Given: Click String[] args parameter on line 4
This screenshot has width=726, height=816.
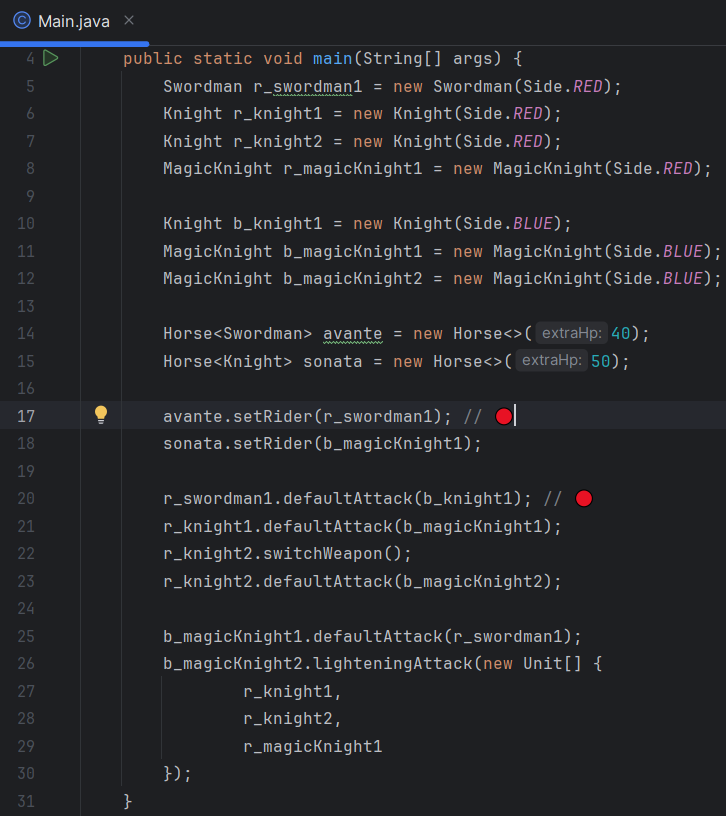Looking at the screenshot, I should point(427,58).
